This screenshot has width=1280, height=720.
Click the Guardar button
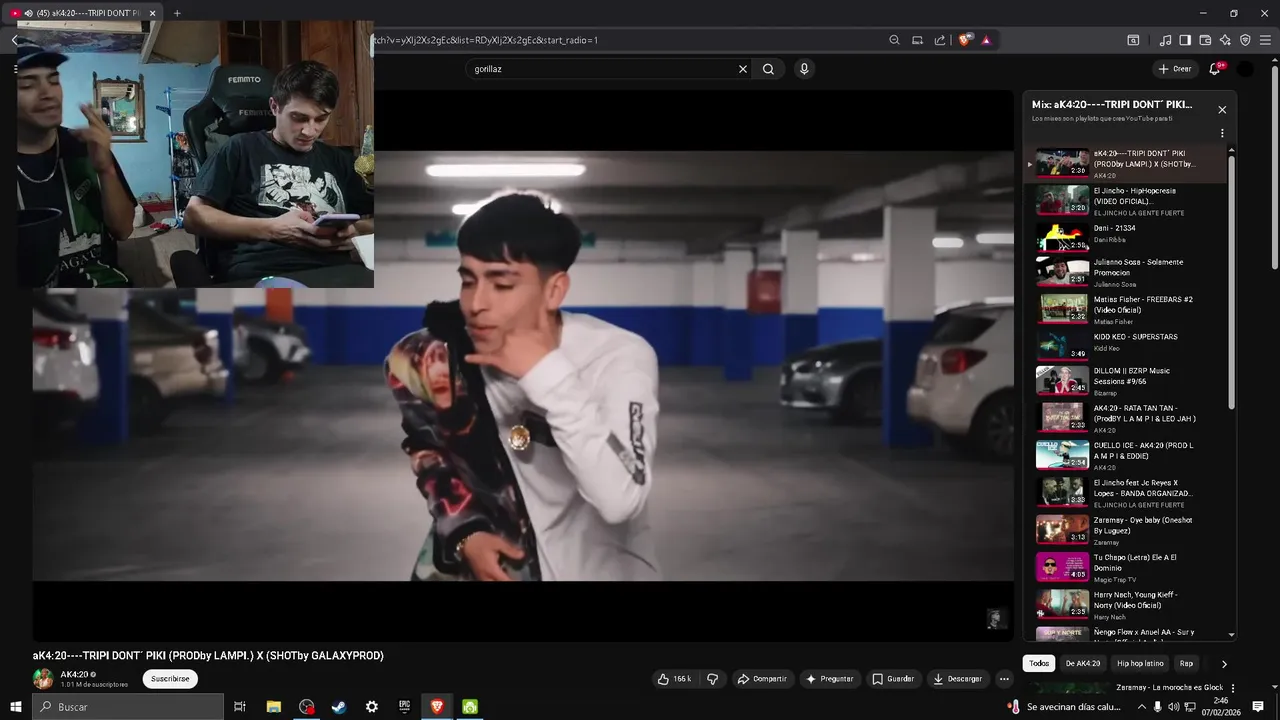pyautogui.click(x=893, y=679)
